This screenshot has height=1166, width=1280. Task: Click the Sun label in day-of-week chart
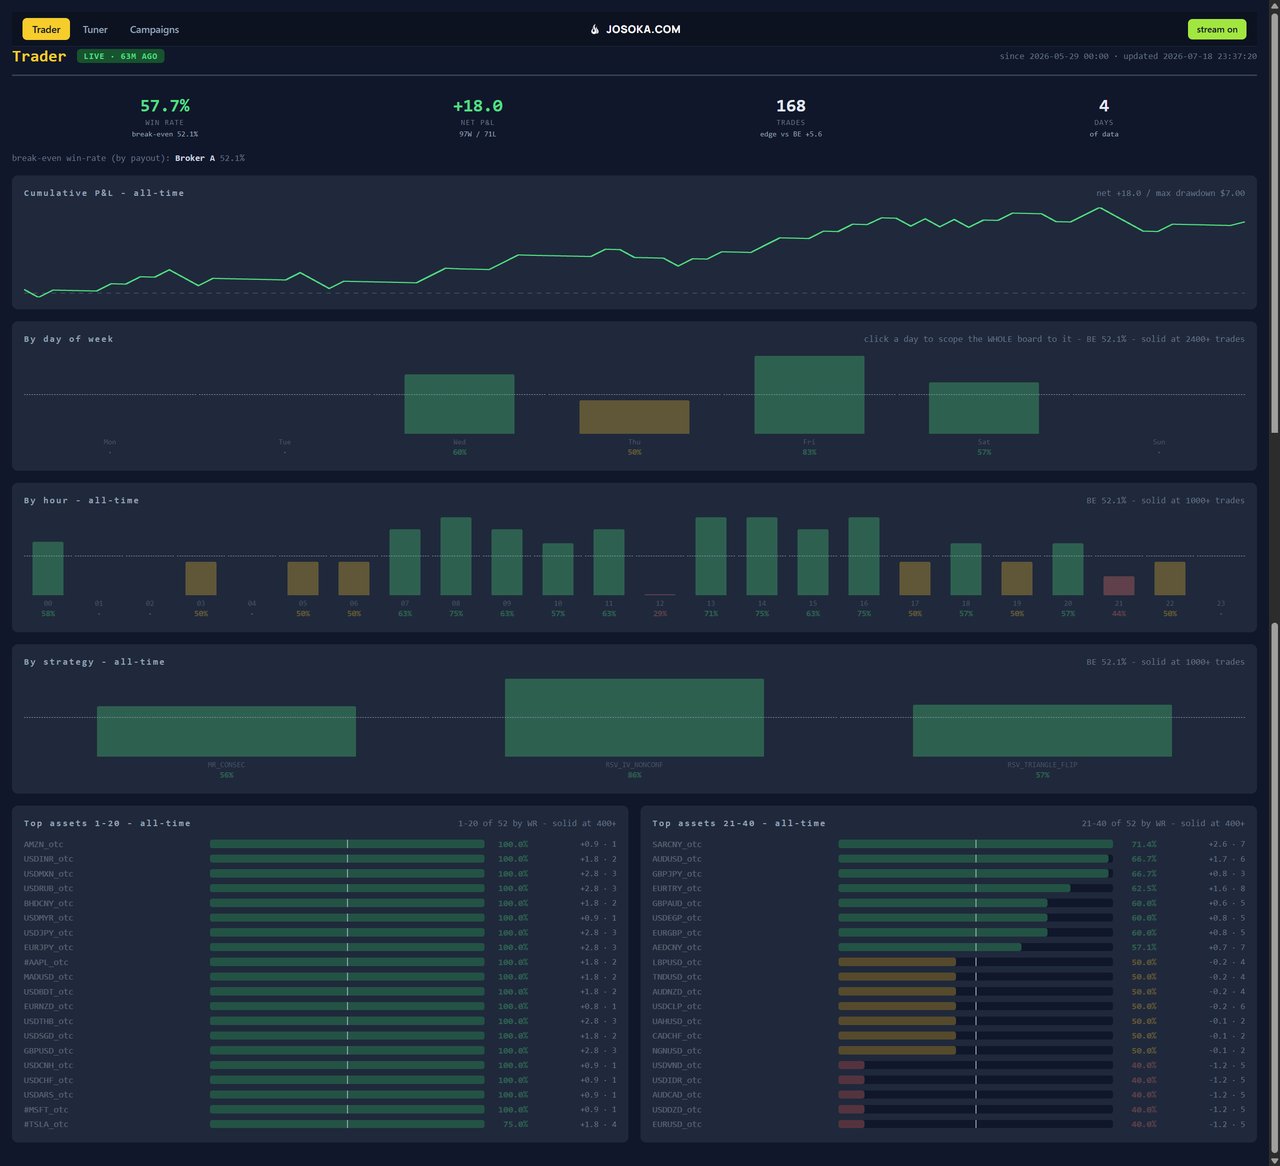[1159, 442]
